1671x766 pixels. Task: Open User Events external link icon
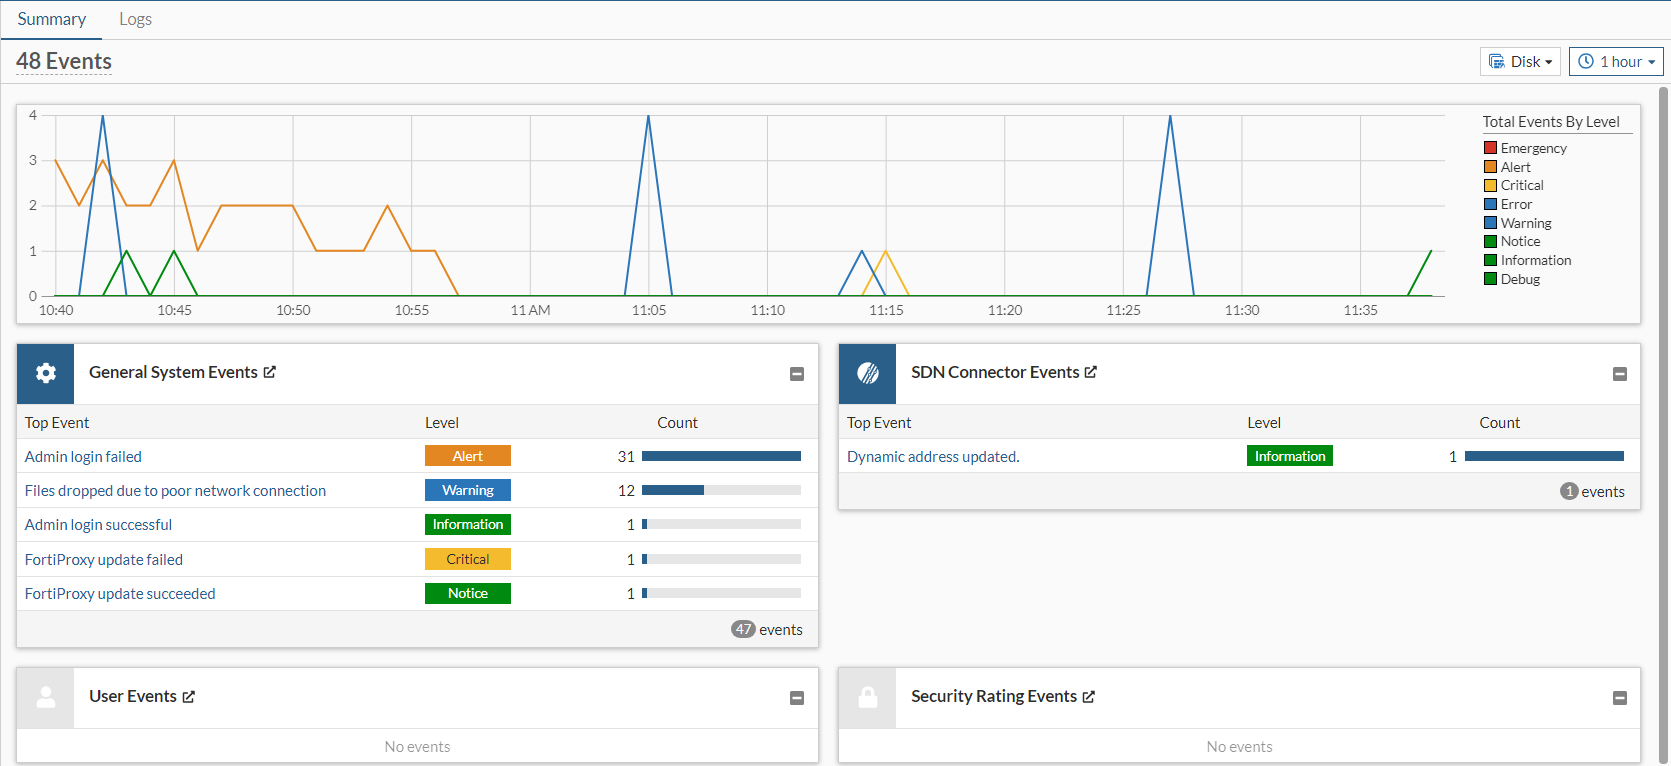(x=188, y=697)
